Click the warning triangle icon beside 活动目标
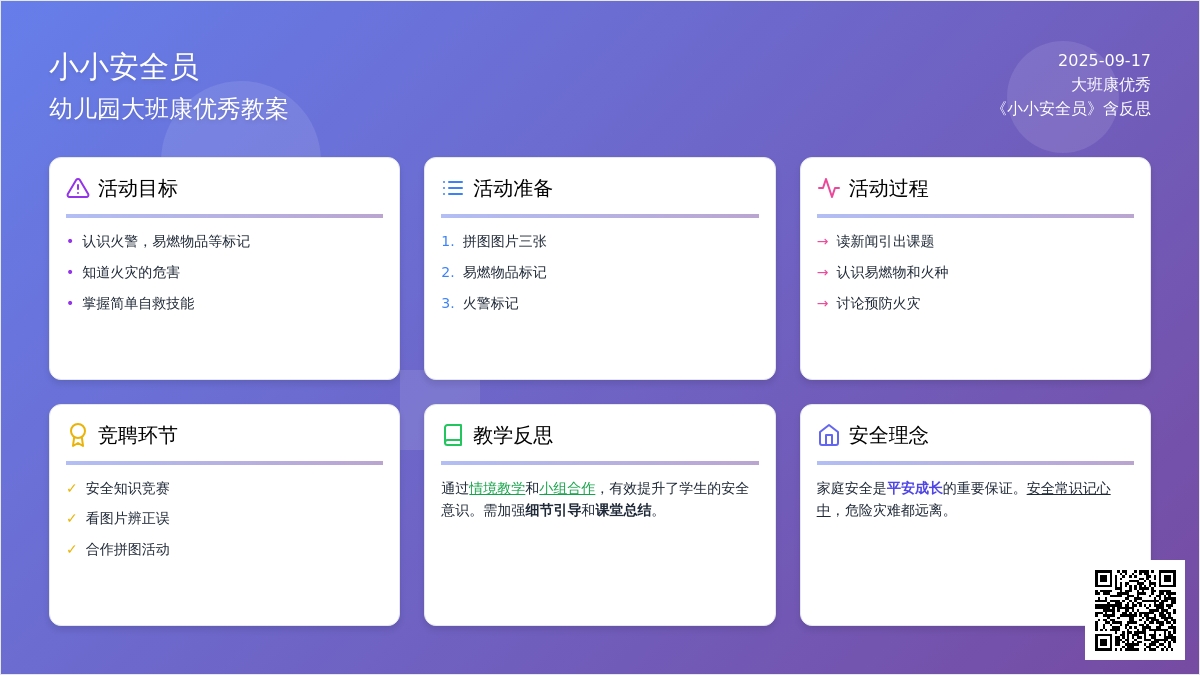Screen dimensions: 1200x675 (78, 188)
